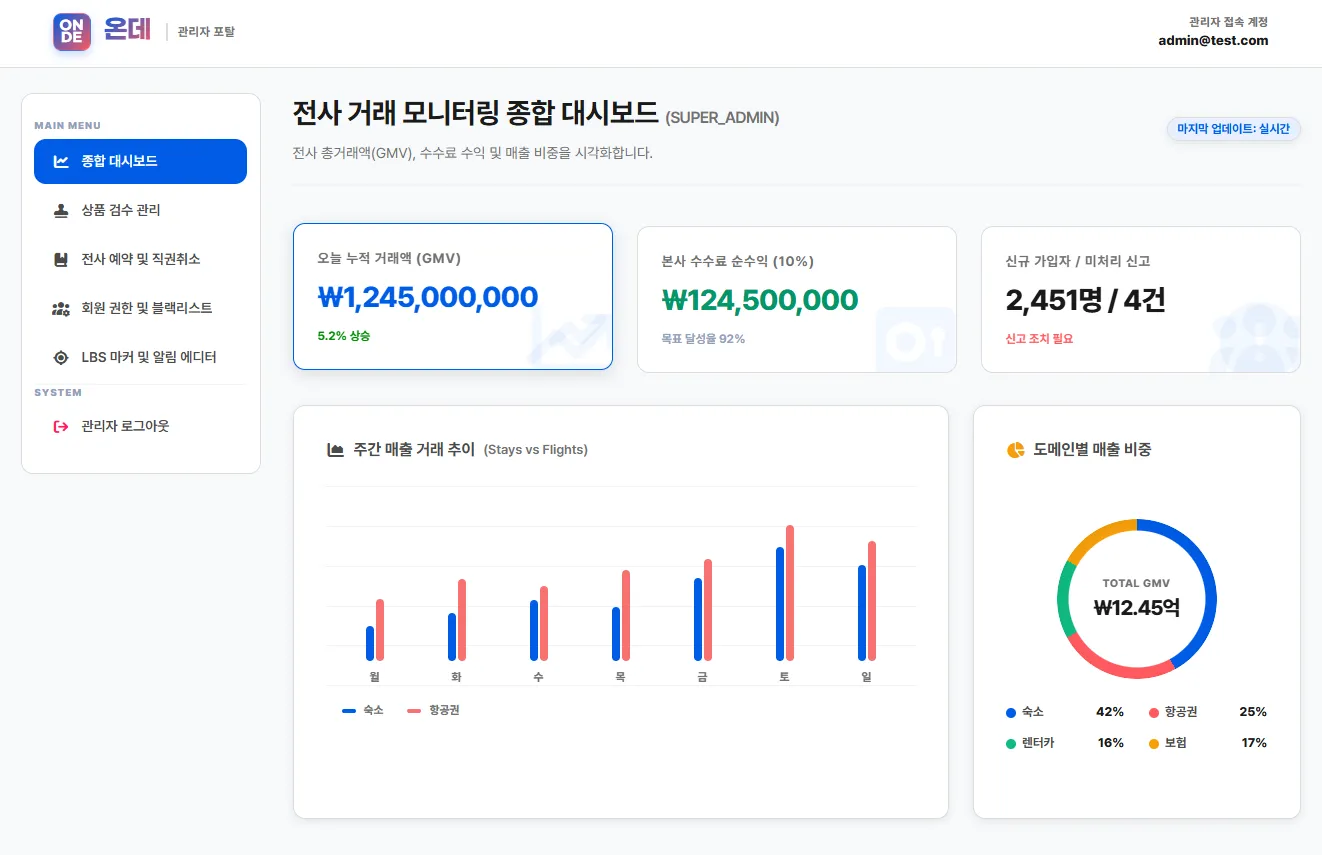The width and height of the screenshot is (1322, 855).
Task: Click the ₩124,500,000 amount
Action: [x=760, y=300]
